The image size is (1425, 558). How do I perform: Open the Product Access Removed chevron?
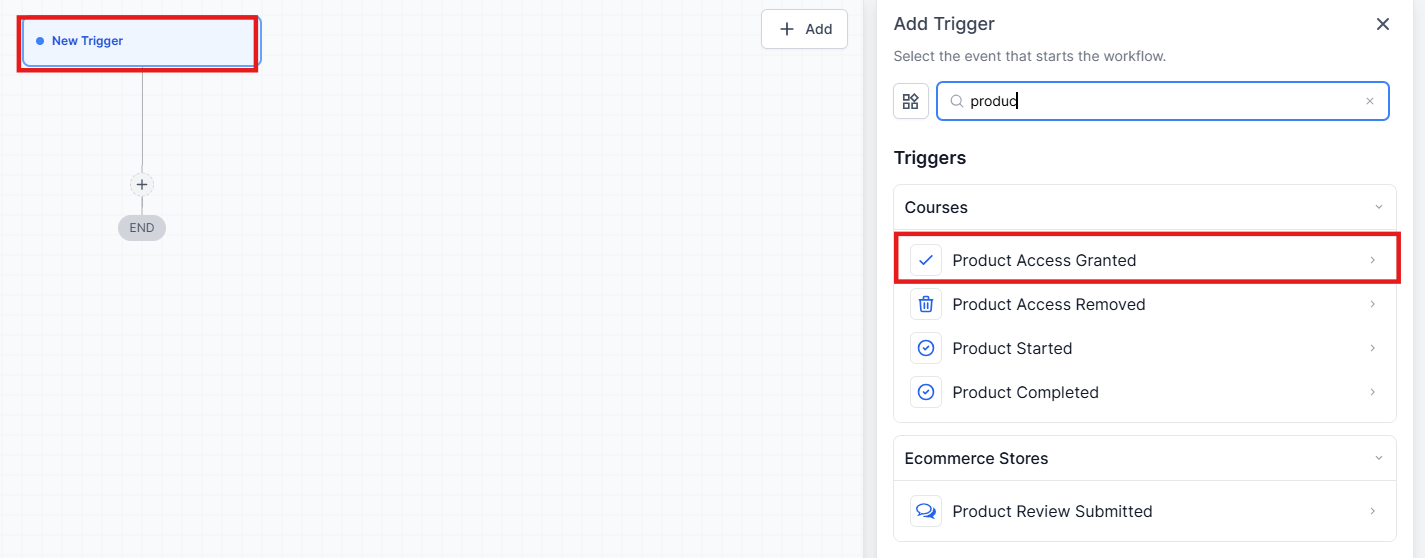click(1372, 304)
